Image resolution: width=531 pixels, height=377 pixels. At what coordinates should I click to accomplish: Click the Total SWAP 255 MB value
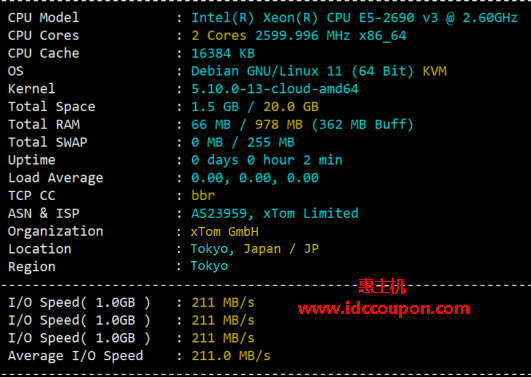click(x=271, y=142)
